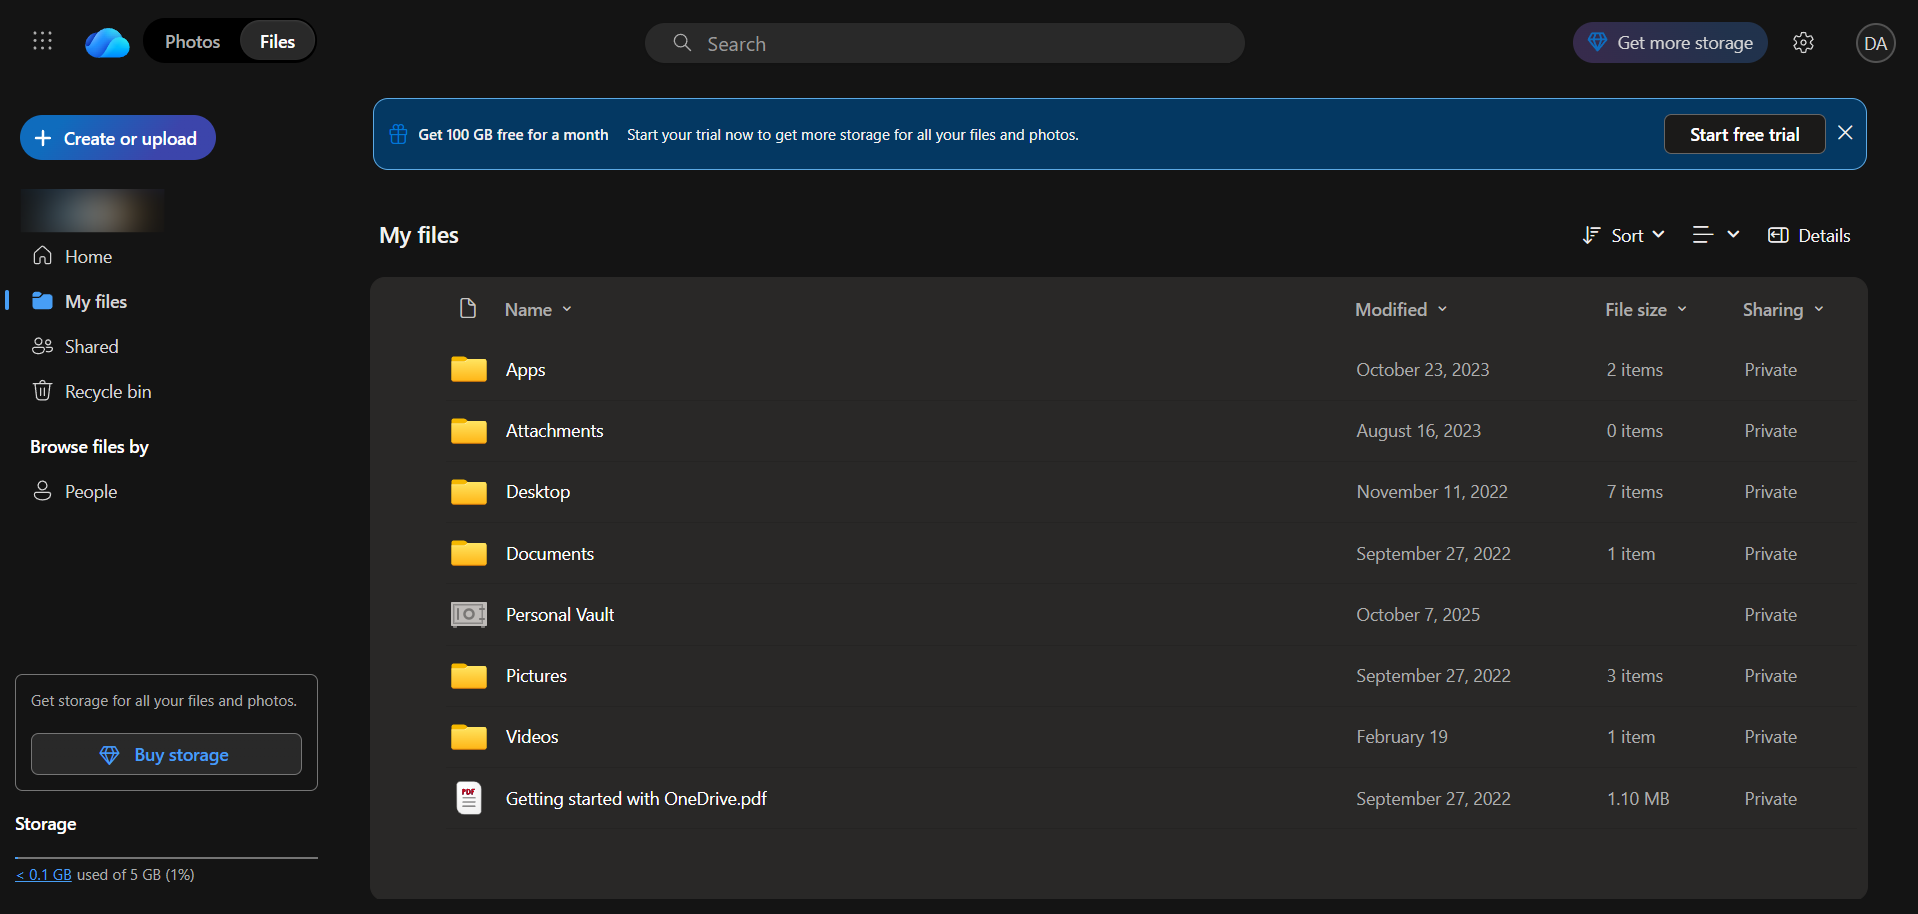The width and height of the screenshot is (1918, 914).
Task: Expand the Sort dropdown
Action: (1624, 235)
